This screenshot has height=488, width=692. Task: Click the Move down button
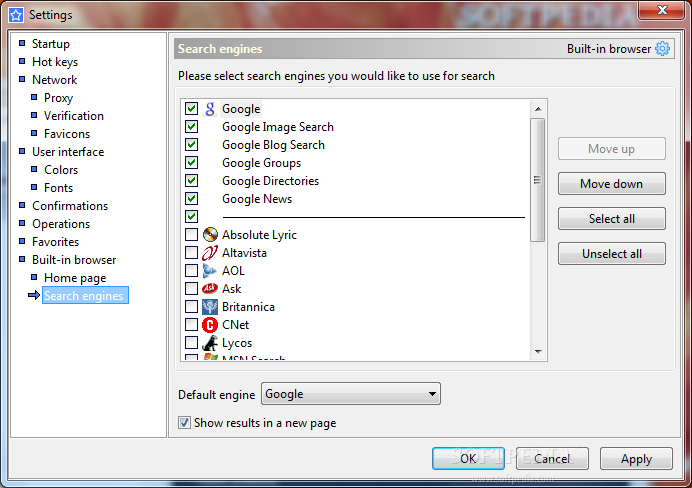coord(612,184)
